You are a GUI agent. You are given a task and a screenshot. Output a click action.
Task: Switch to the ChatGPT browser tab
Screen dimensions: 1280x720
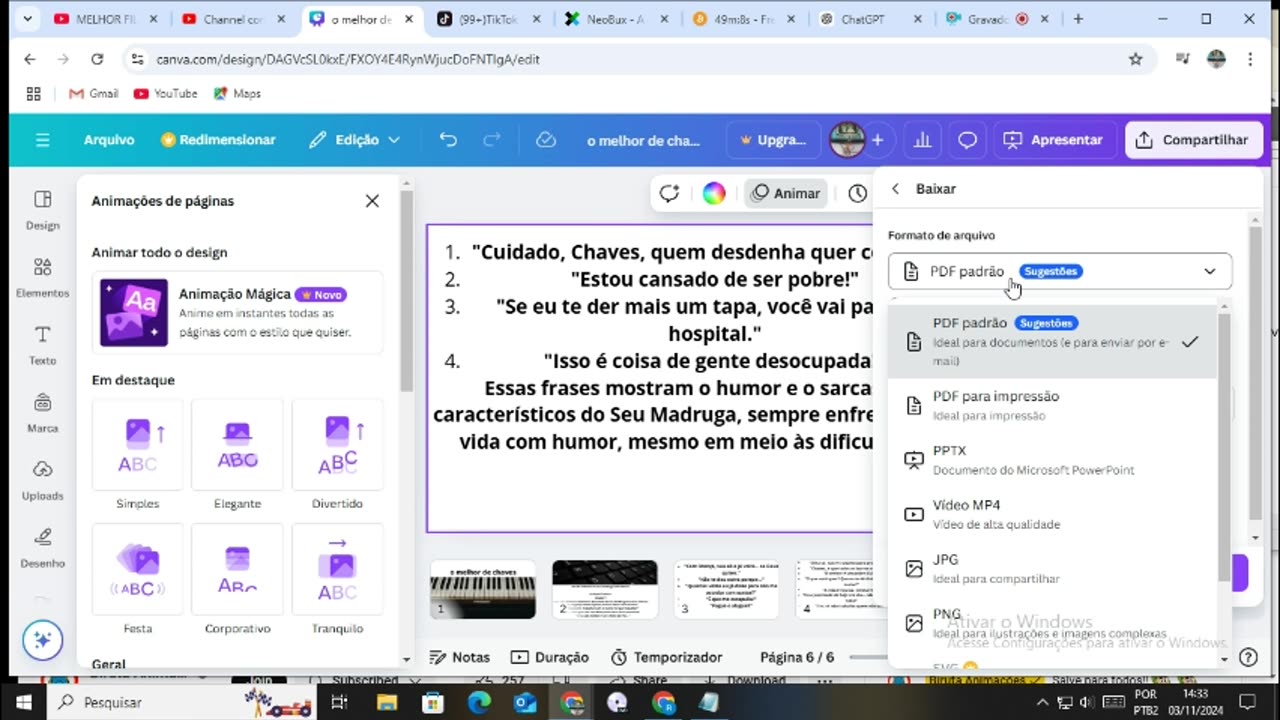tap(870, 19)
